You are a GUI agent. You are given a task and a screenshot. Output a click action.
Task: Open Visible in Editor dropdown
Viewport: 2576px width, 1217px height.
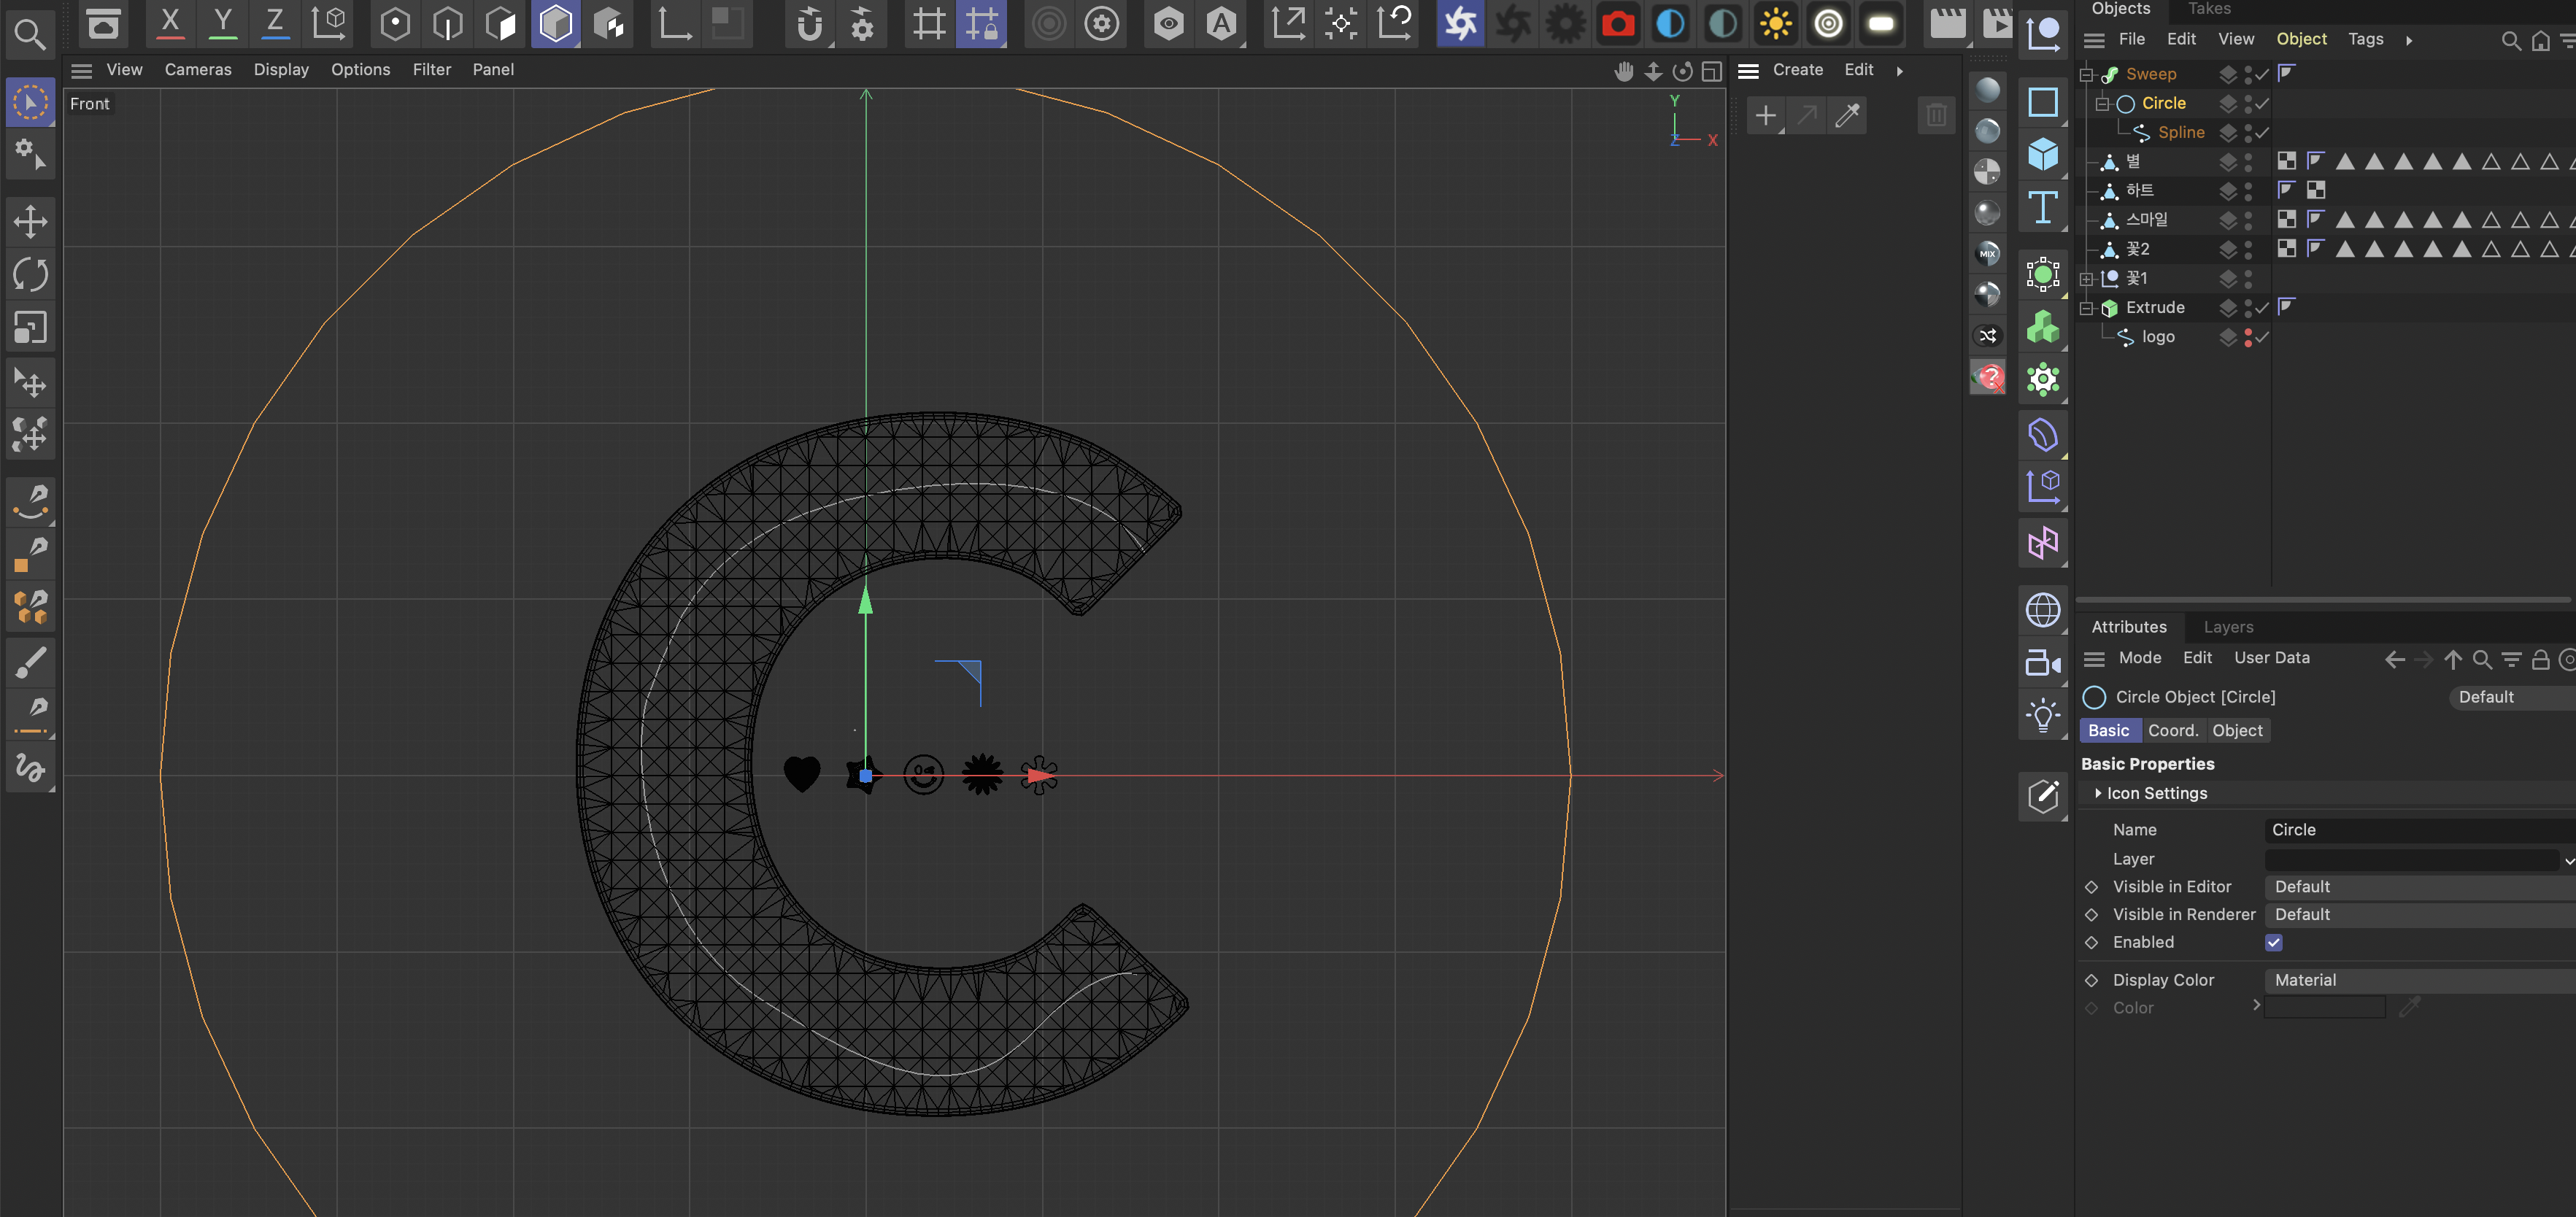[x=2420, y=887]
